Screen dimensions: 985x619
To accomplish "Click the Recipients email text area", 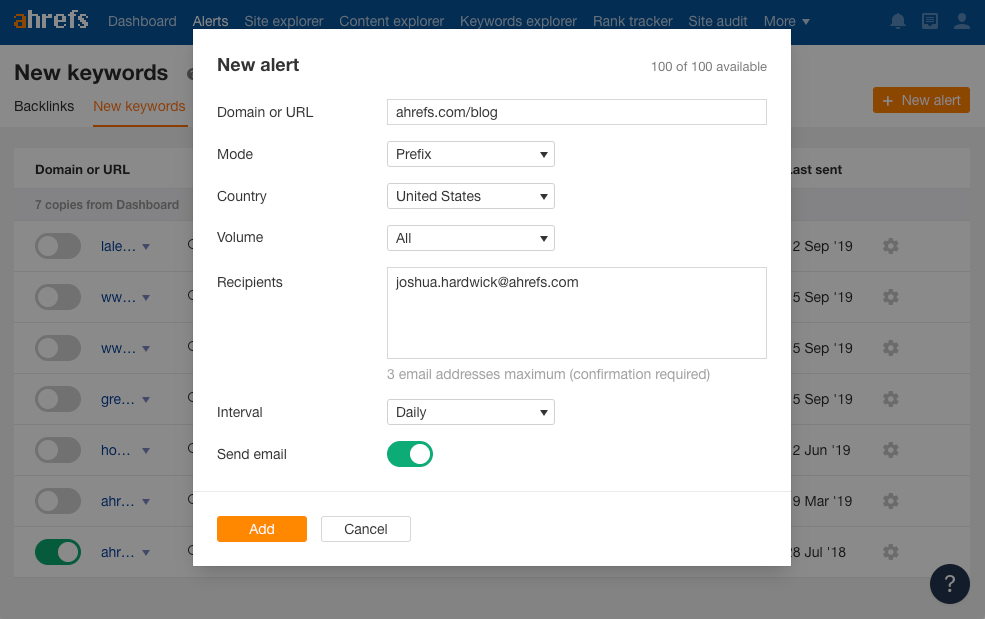I will [x=577, y=313].
